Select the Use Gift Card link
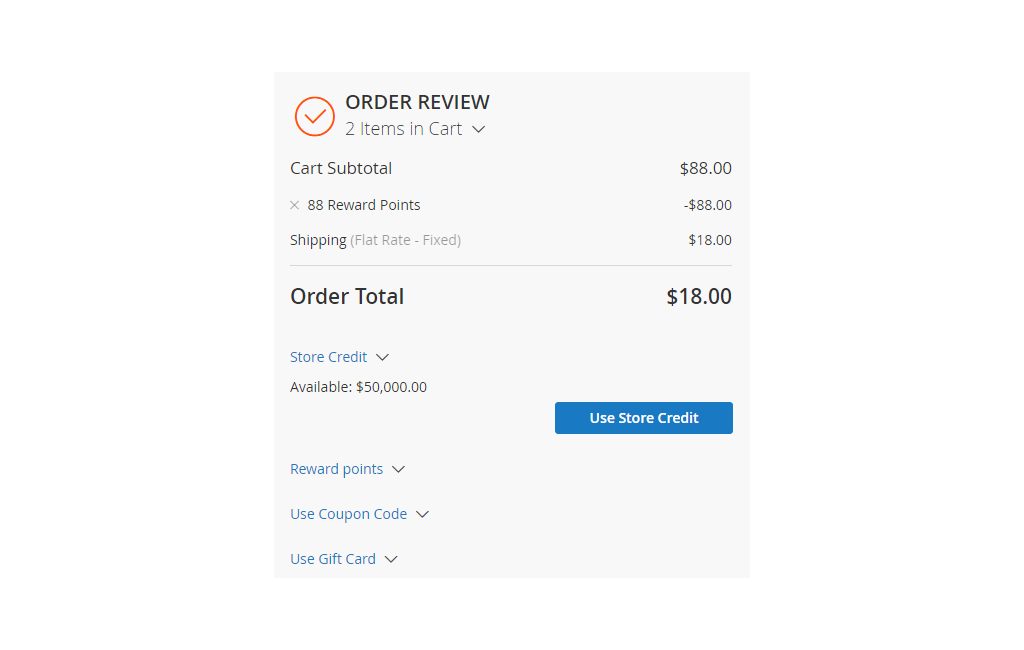The height and width of the screenshot is (650, 1024). (333, 559)
